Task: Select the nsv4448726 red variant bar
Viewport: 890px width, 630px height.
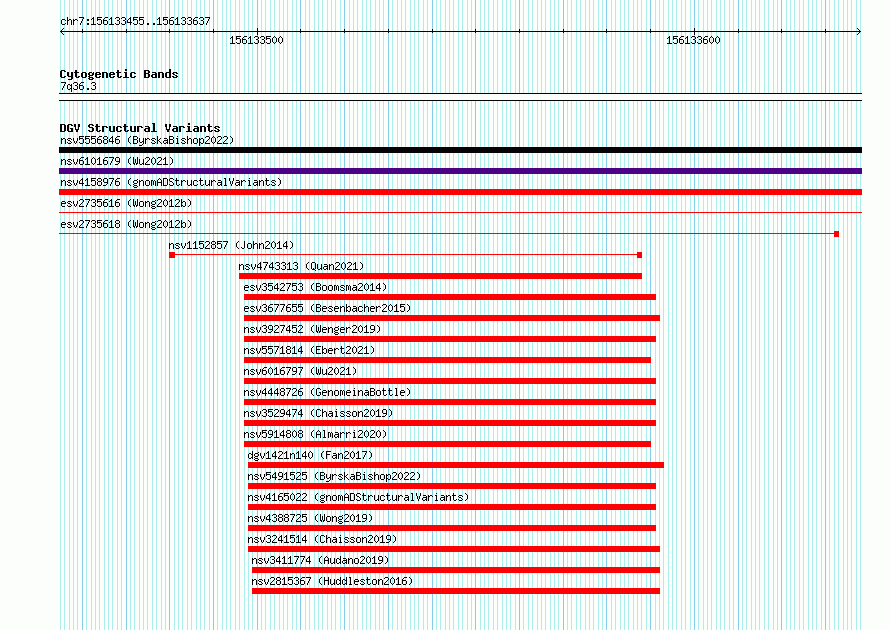Action: pos(450,402)
